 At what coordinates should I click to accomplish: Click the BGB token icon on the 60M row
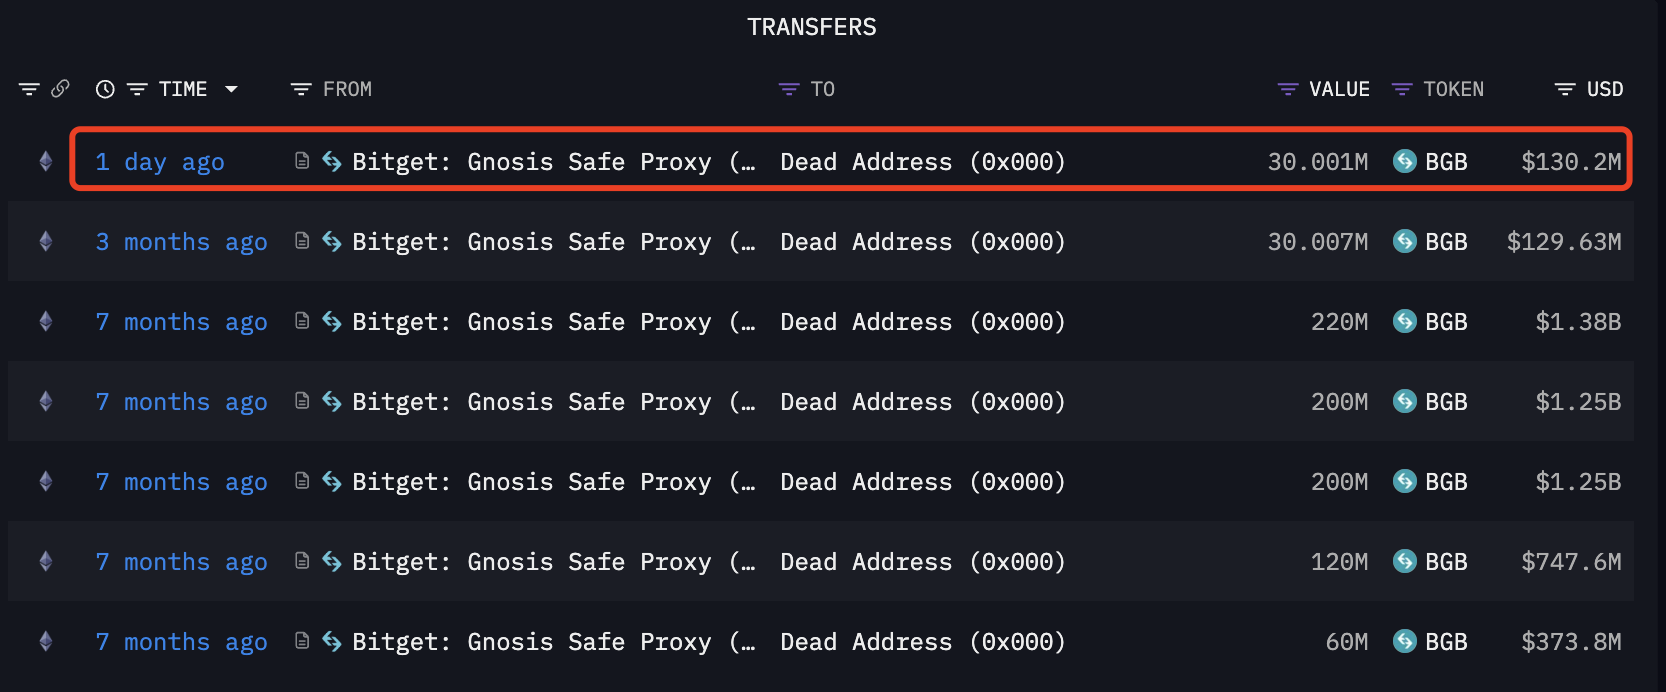[1405, 641]
